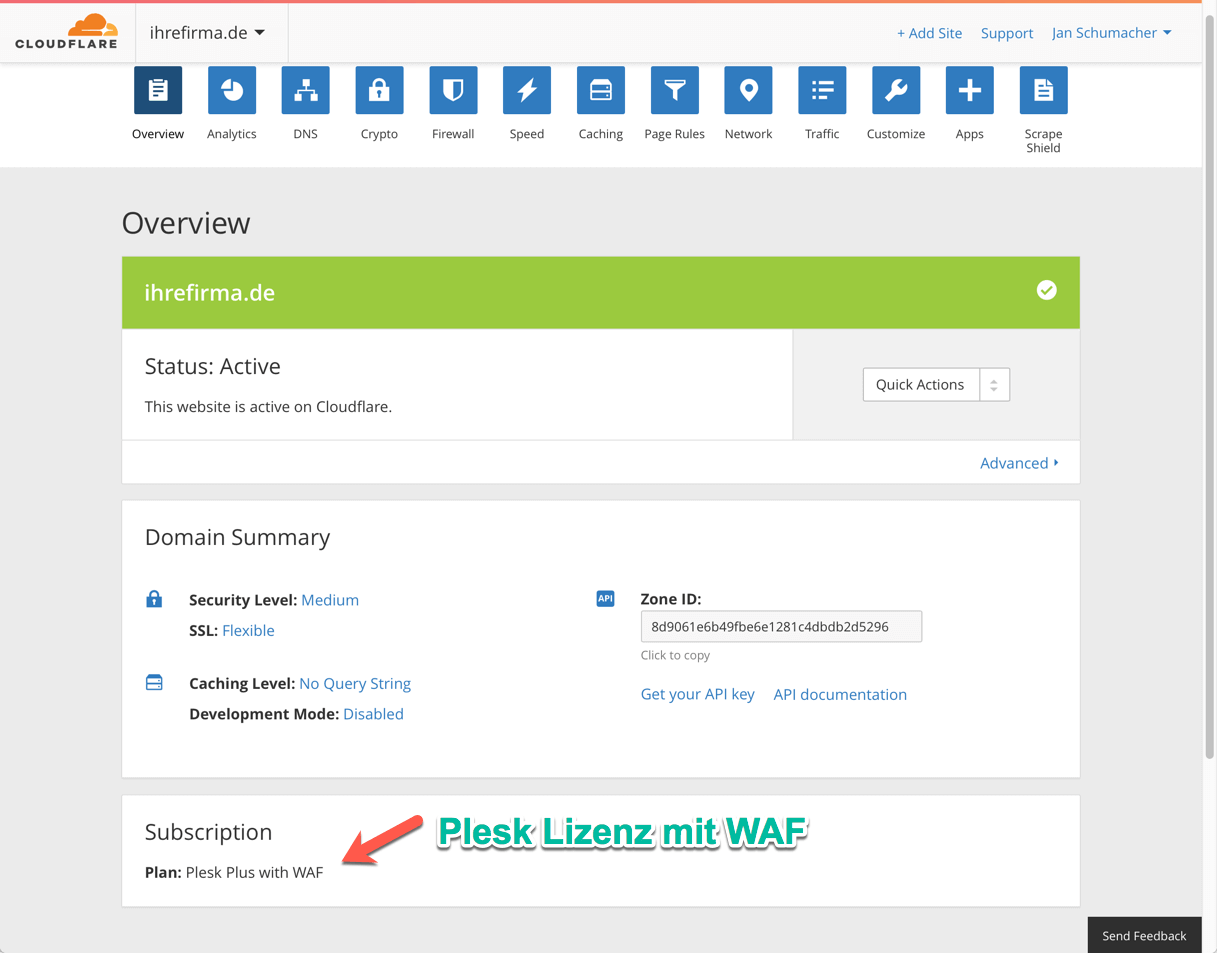Open the Caching drive icon
This screenshot has height=953, width=1217.
(600, 91)
